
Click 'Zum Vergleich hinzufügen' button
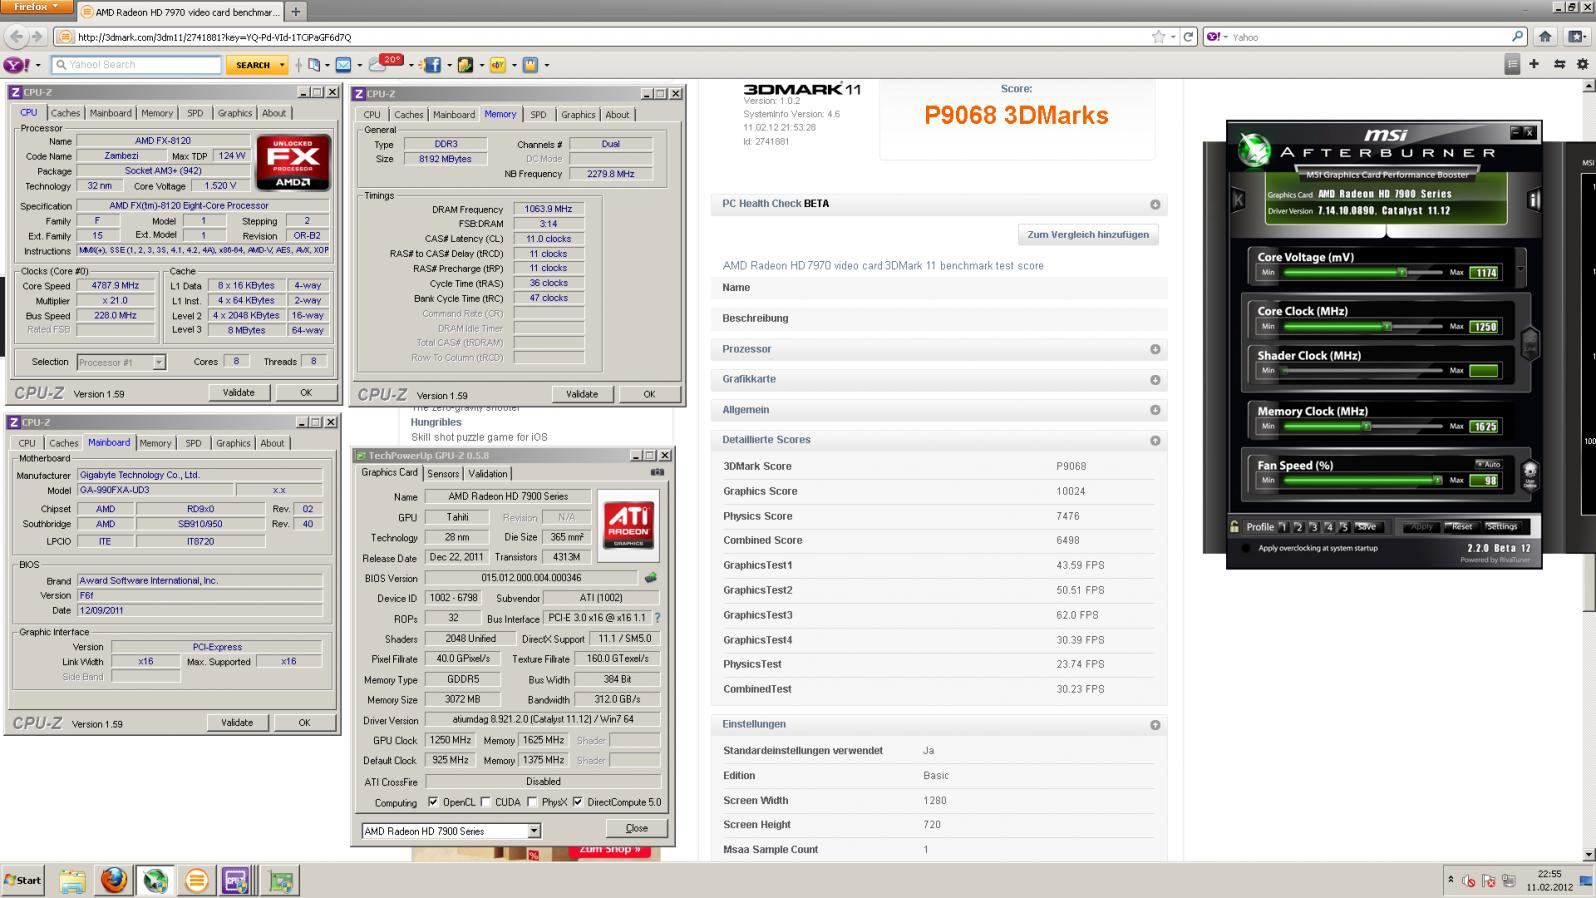click(1088, 234)
